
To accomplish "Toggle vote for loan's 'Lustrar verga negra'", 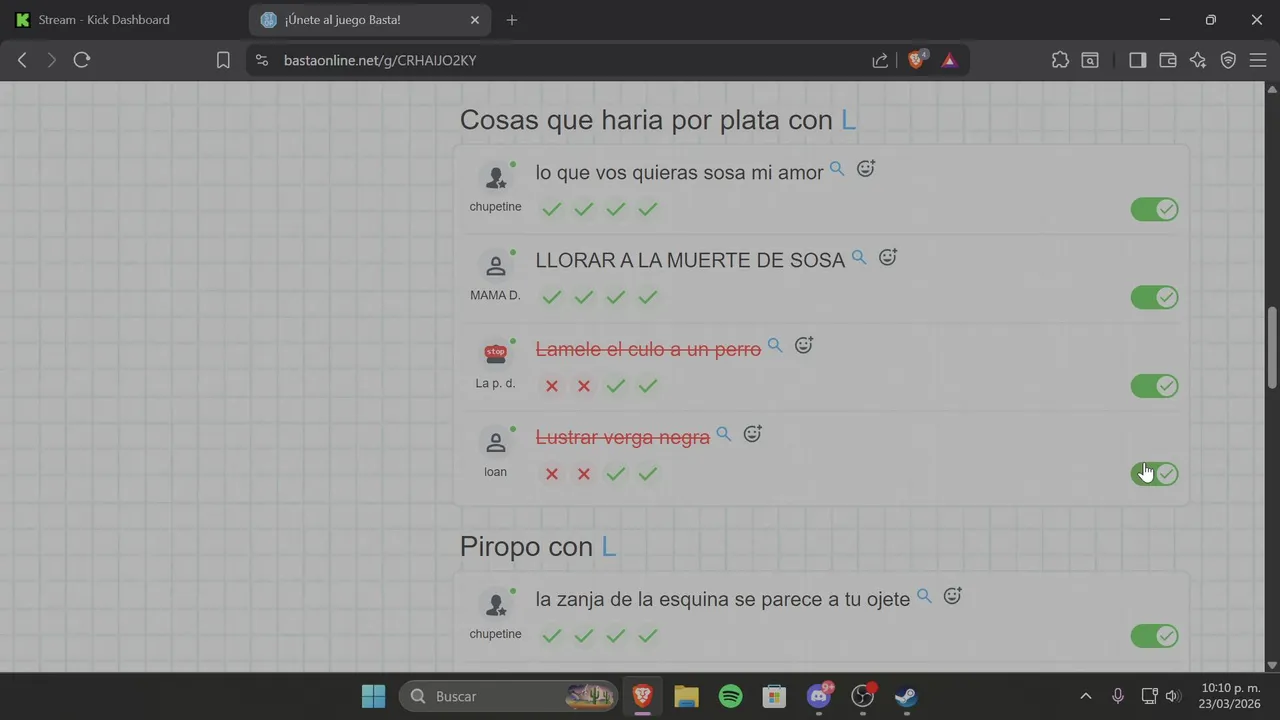I will [x=1155, y=474].
